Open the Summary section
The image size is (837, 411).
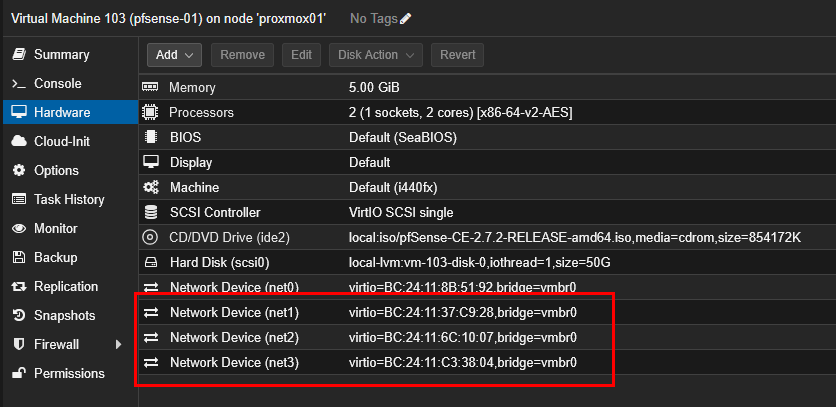point(61,55)
